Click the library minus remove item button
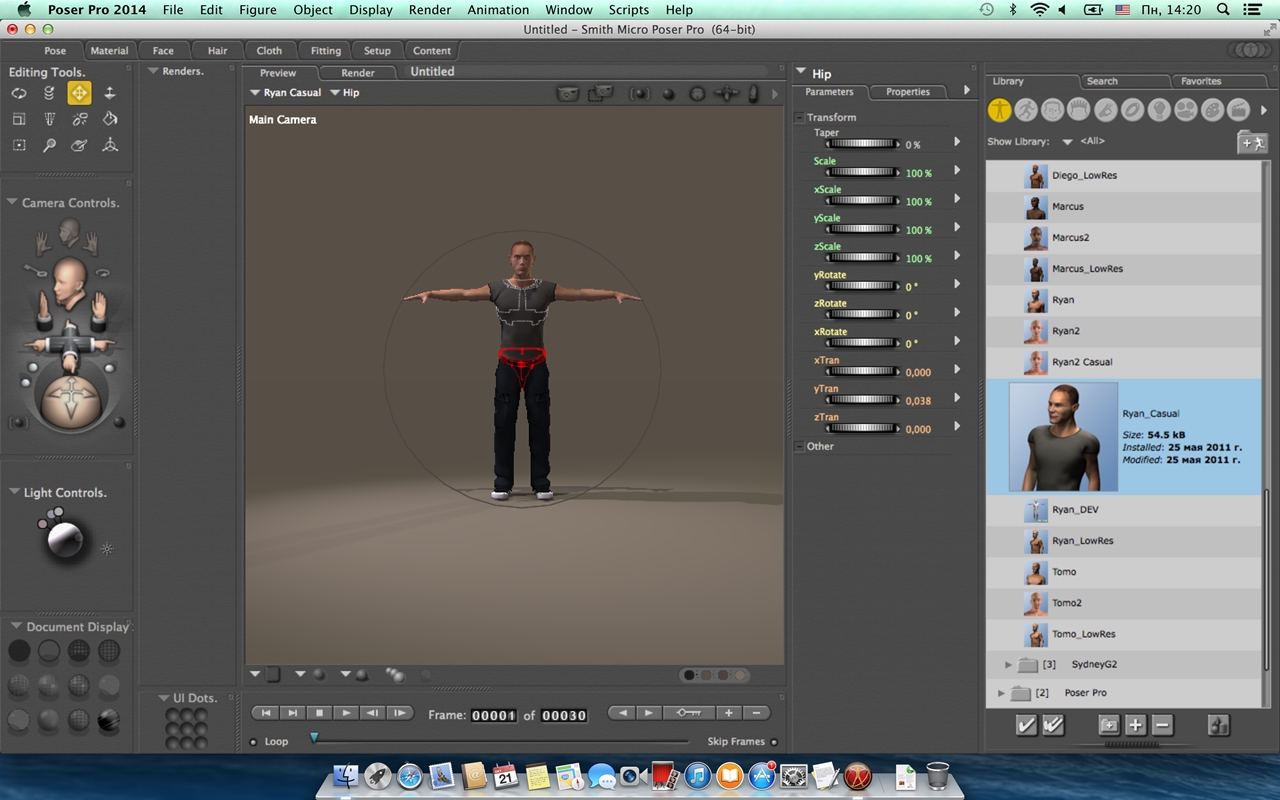Viewport: 1280px width, 800px height. click(1162, 726)
